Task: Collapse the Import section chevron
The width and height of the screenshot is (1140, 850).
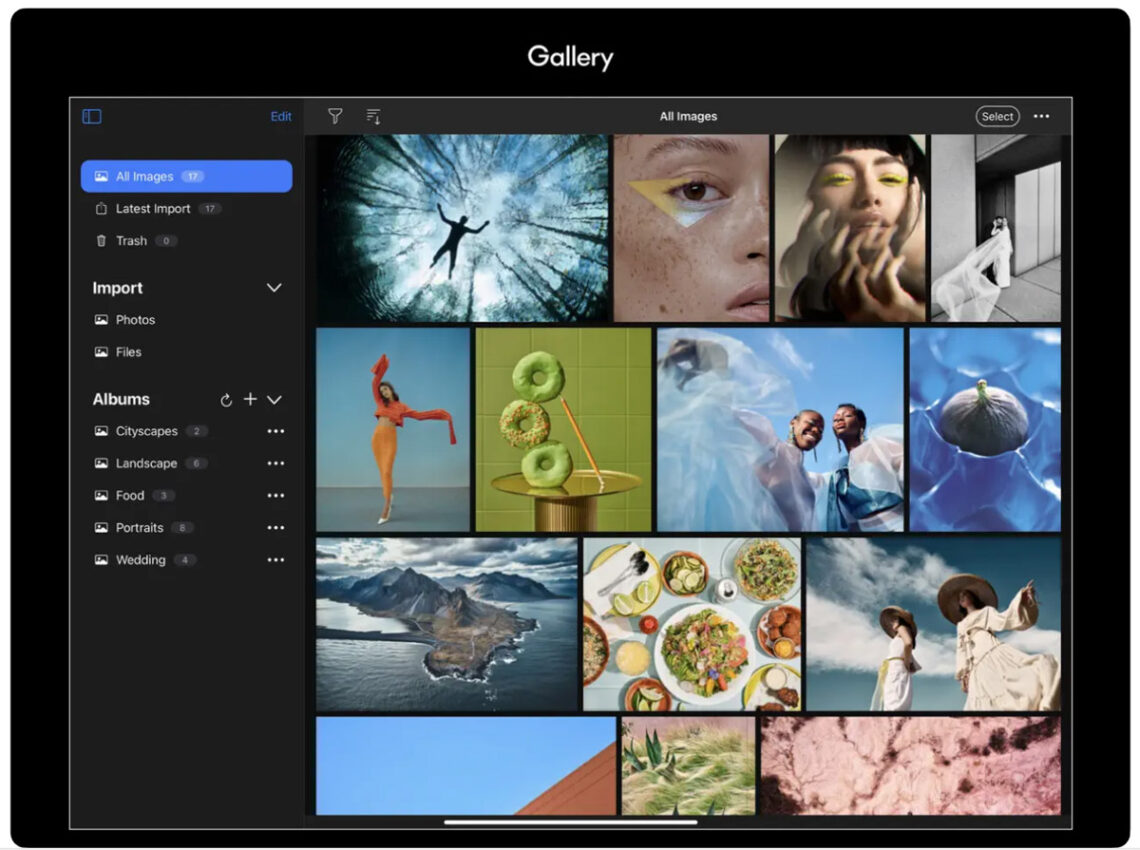Action: 274,288
